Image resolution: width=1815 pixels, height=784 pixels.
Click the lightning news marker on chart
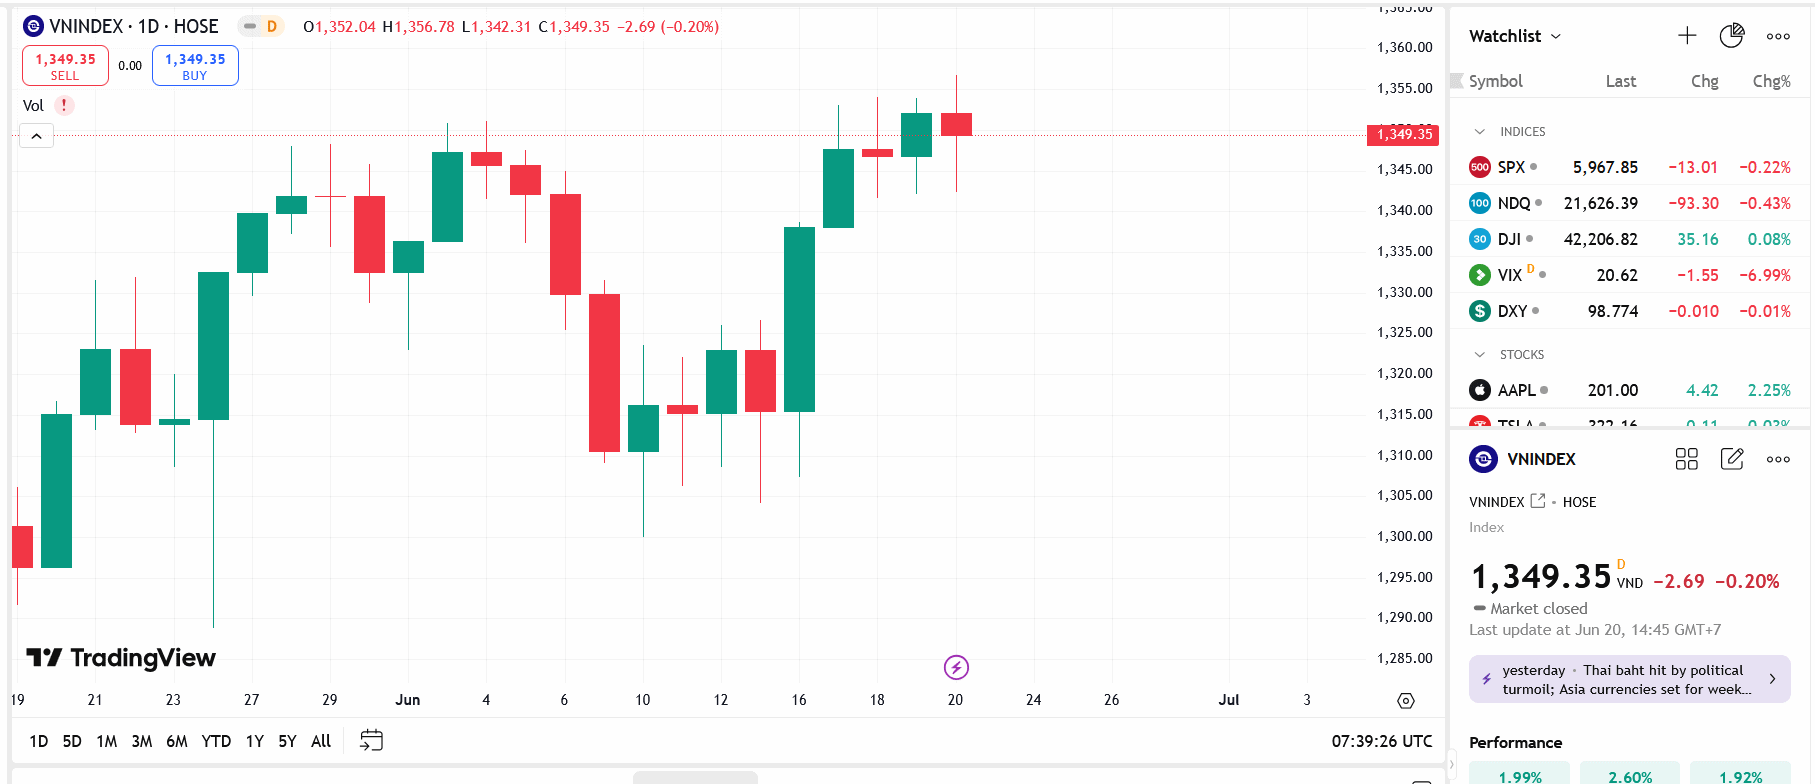[x=956, y=667]
